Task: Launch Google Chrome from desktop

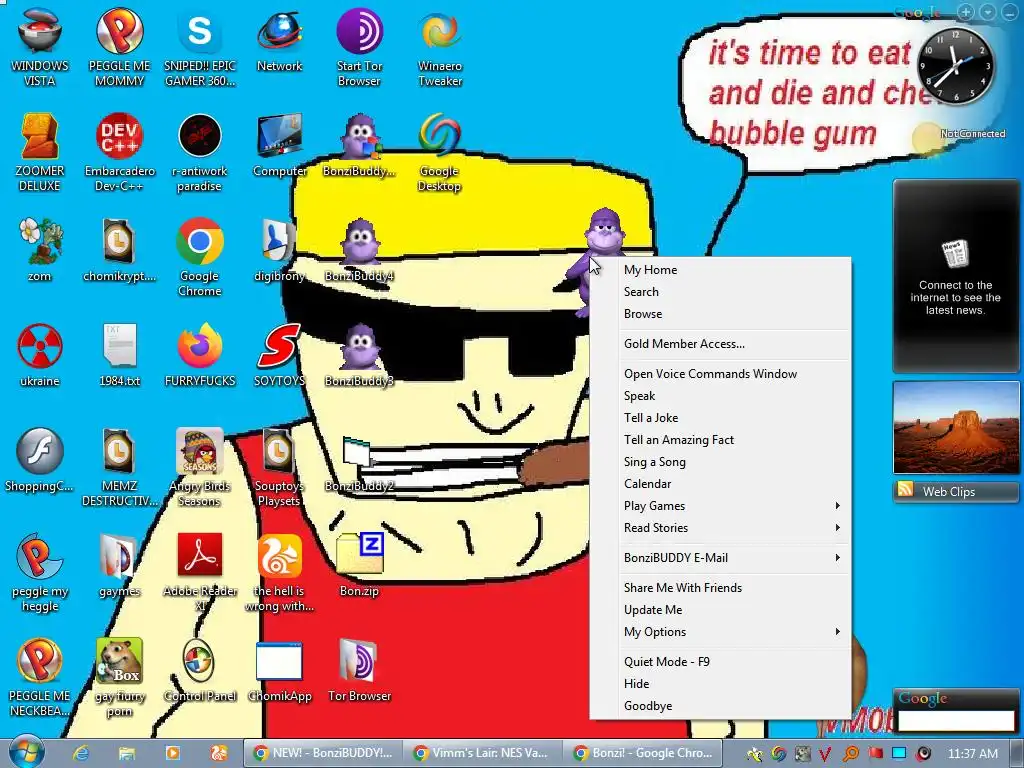Action: (x=200, y=257)
